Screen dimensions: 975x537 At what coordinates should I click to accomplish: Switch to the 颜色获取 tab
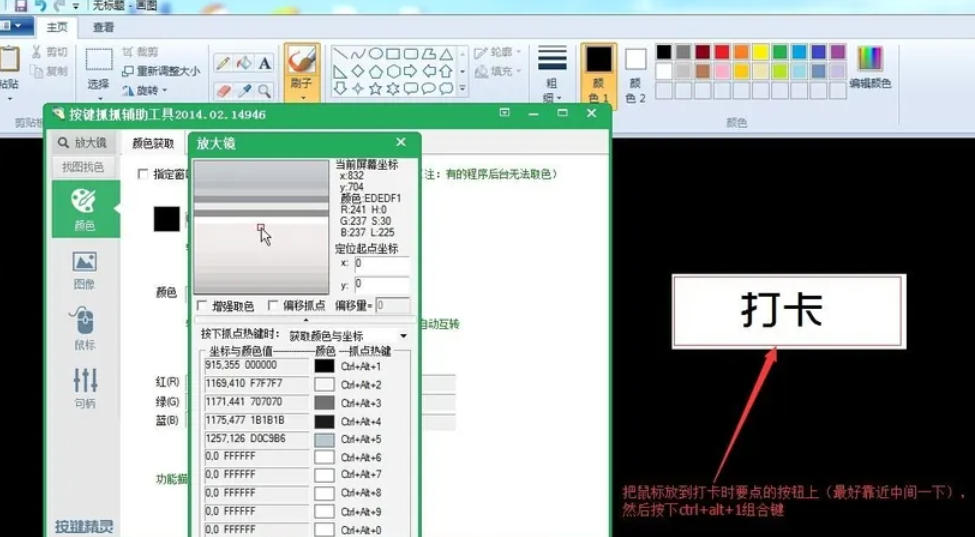coord(153,144)
